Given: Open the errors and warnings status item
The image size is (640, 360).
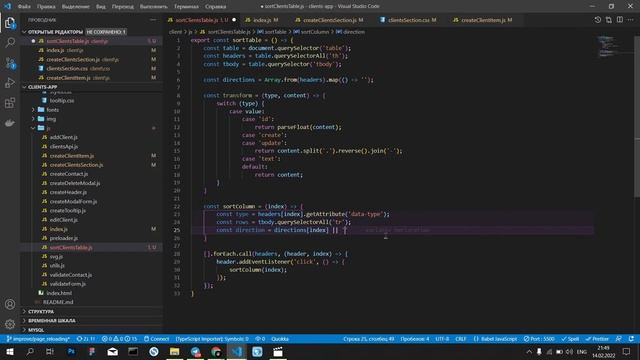Looking at the screenshot, I should [119, 339].
